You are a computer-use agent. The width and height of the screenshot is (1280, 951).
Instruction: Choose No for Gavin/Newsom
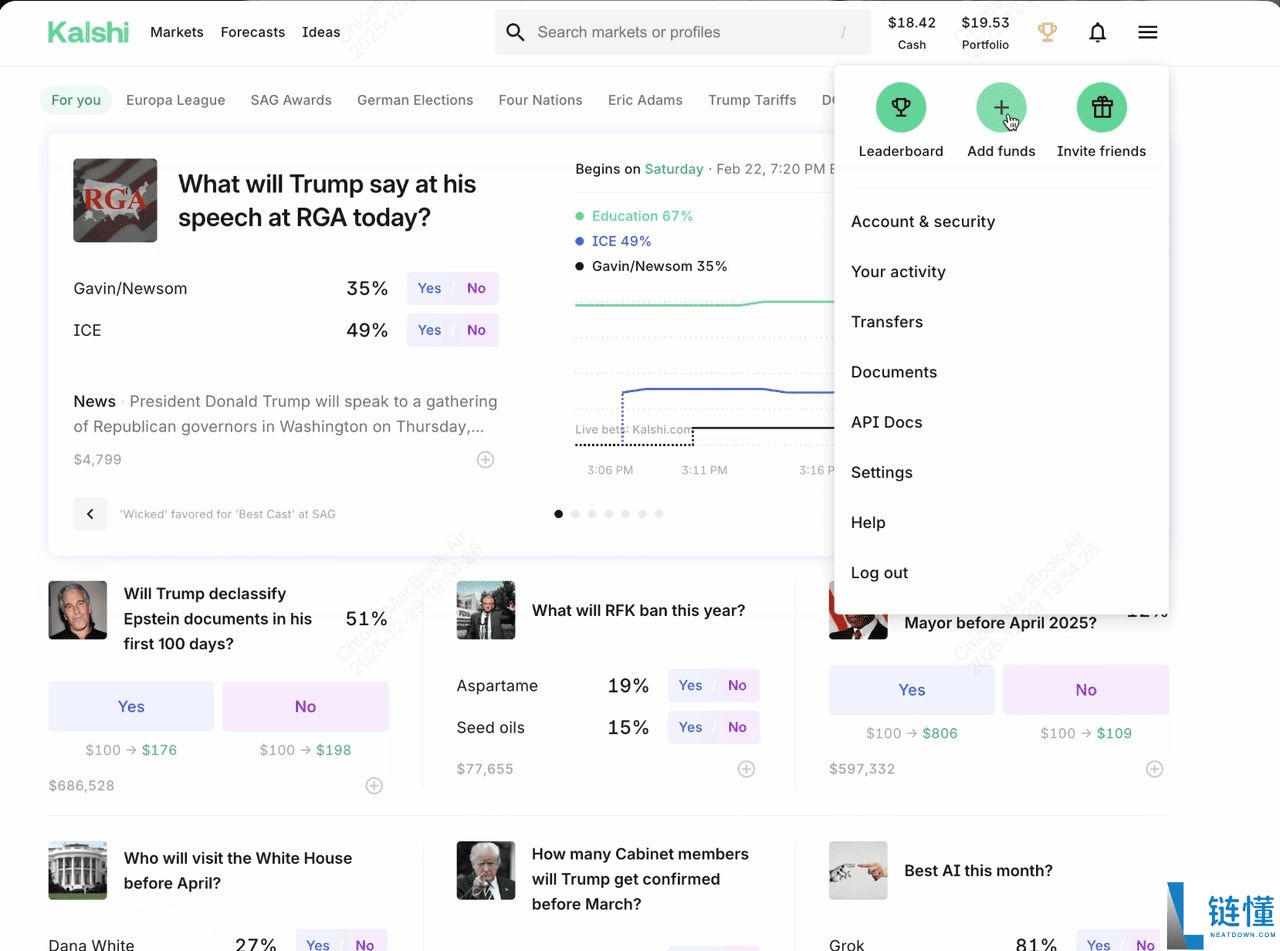[476, 288]
